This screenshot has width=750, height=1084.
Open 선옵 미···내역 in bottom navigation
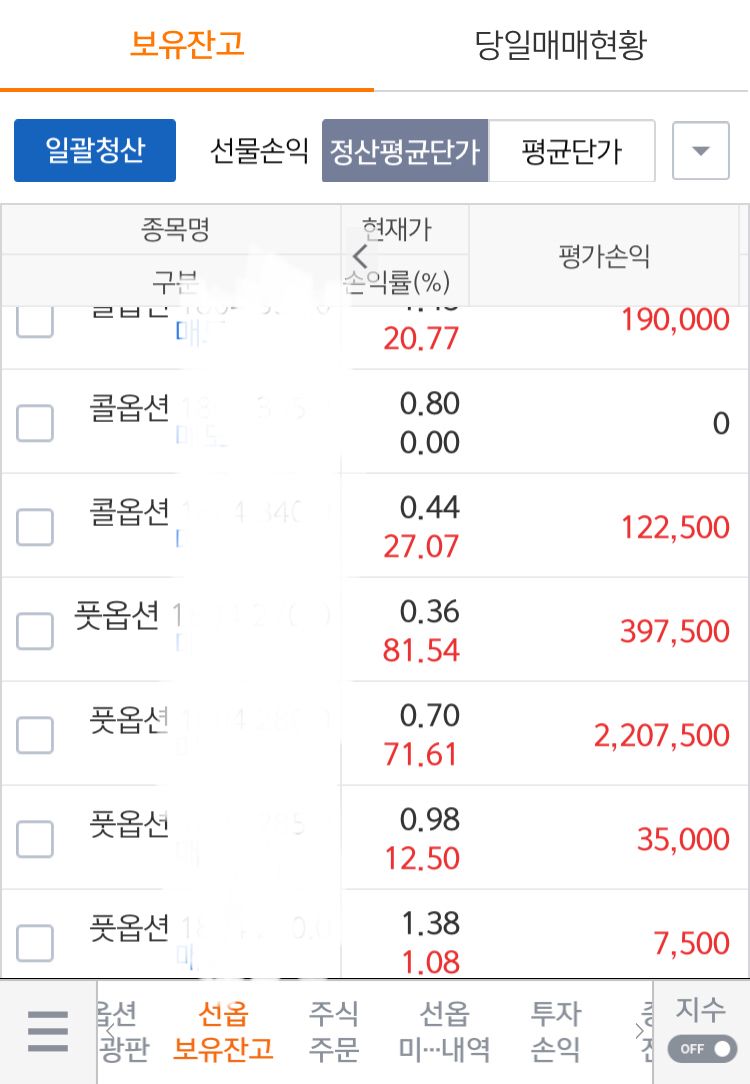[444, 1031]
